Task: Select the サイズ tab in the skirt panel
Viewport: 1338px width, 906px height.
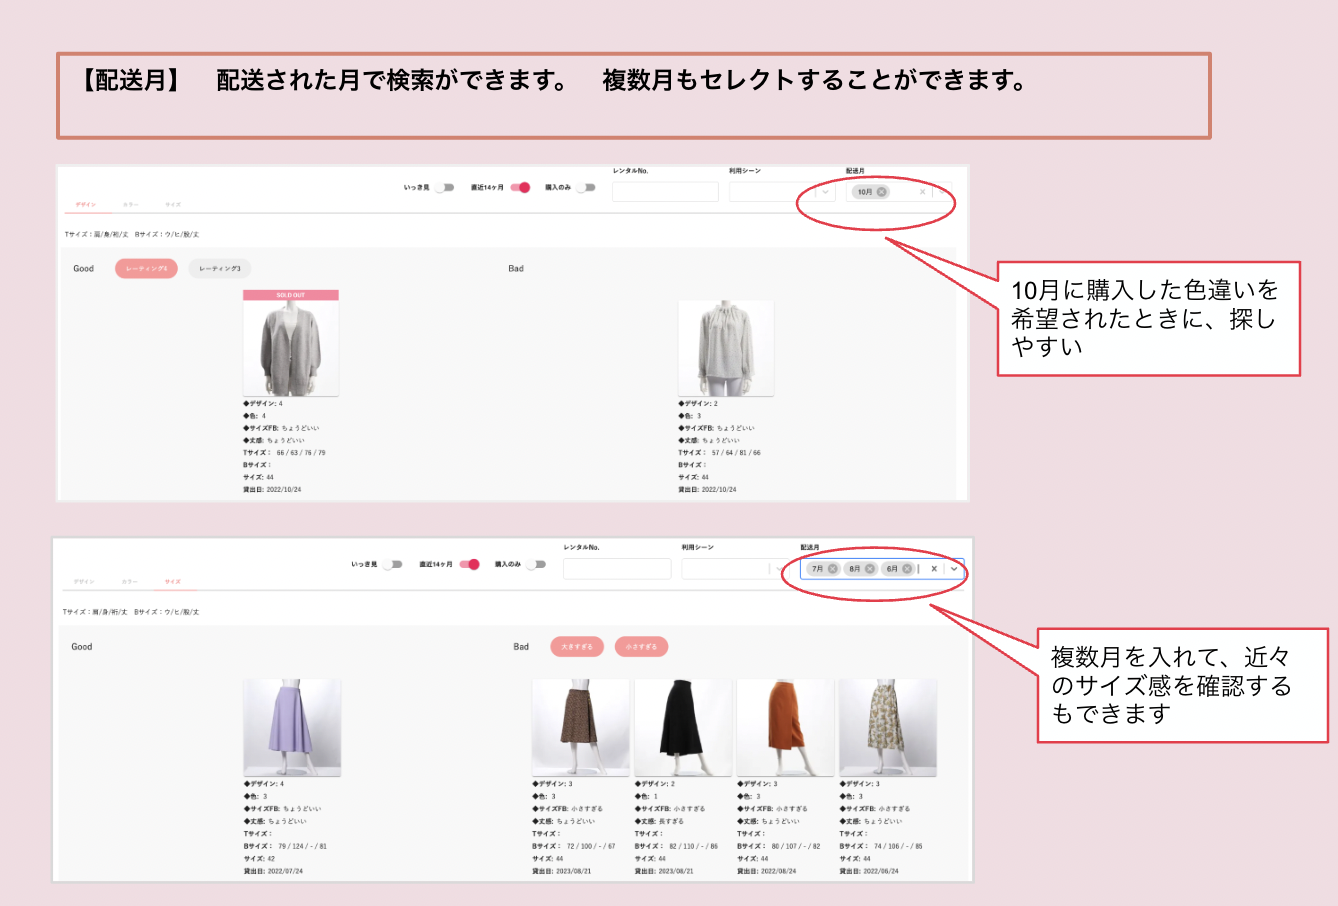Action: 173,582
